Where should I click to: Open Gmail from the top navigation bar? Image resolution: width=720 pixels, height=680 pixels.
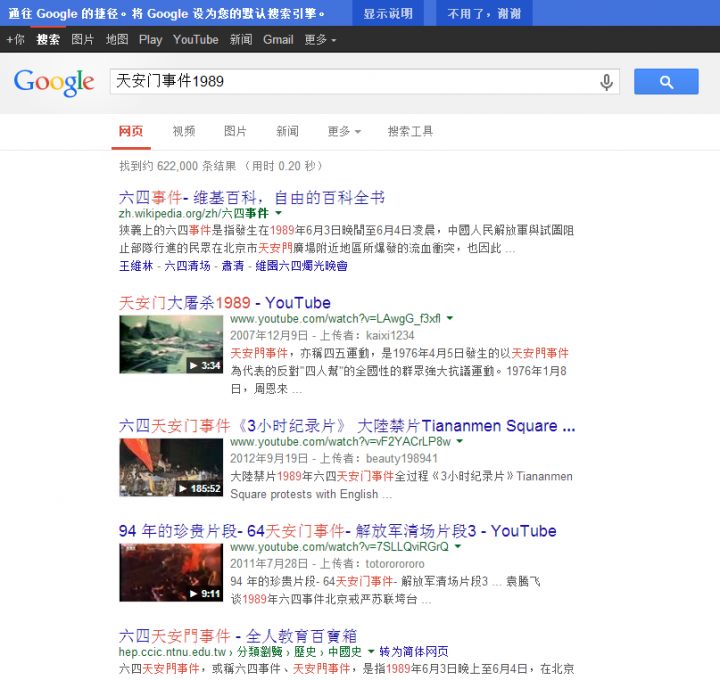click(278, 40)
